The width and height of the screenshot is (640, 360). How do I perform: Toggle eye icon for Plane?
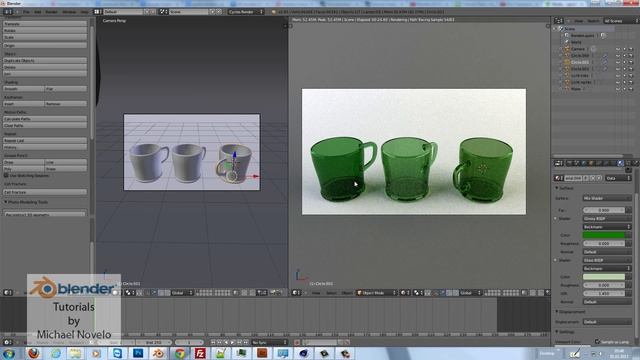pos(618,89)
